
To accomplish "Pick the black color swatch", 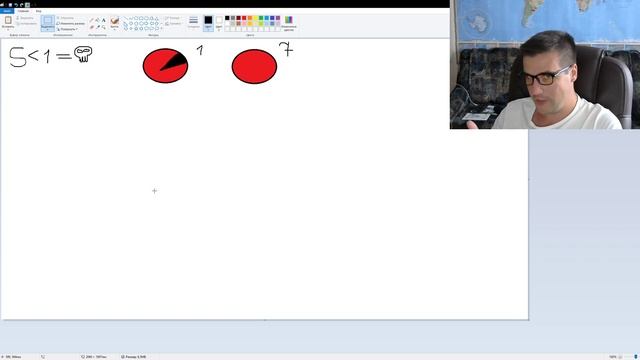I will pos(227,18).
